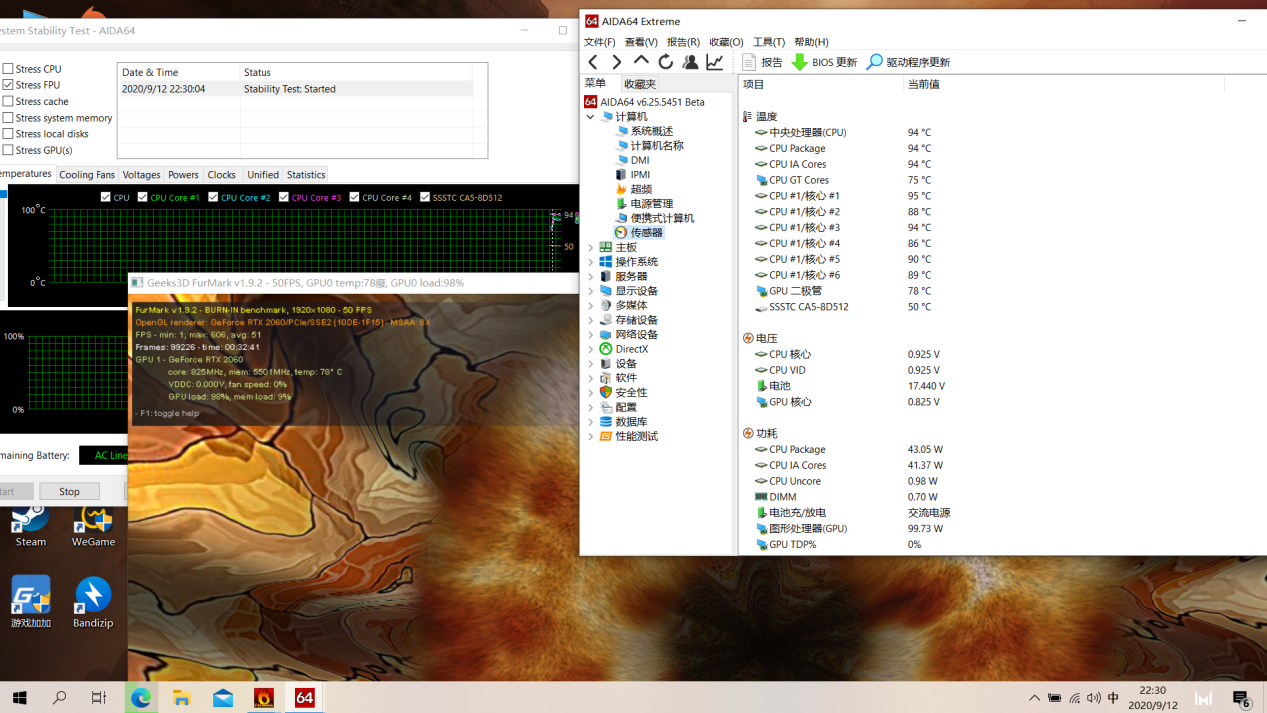The height and width of the screenshot is (713, 1267).
Task: Open Steam desktop shortcut
Action: (x=30, y=525)
